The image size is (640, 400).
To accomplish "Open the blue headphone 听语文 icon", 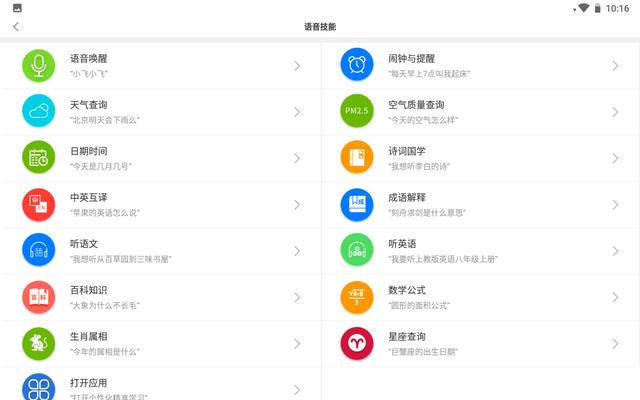I will pos(38,250).
